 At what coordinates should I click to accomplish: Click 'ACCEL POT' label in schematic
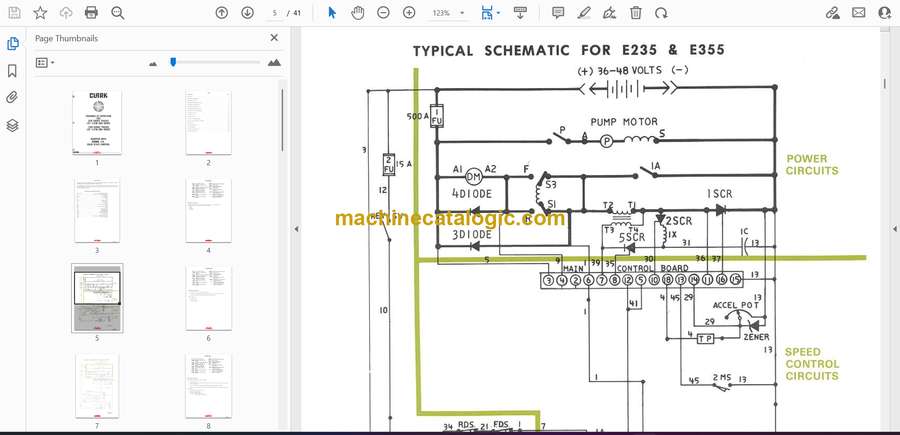(735, 304)
